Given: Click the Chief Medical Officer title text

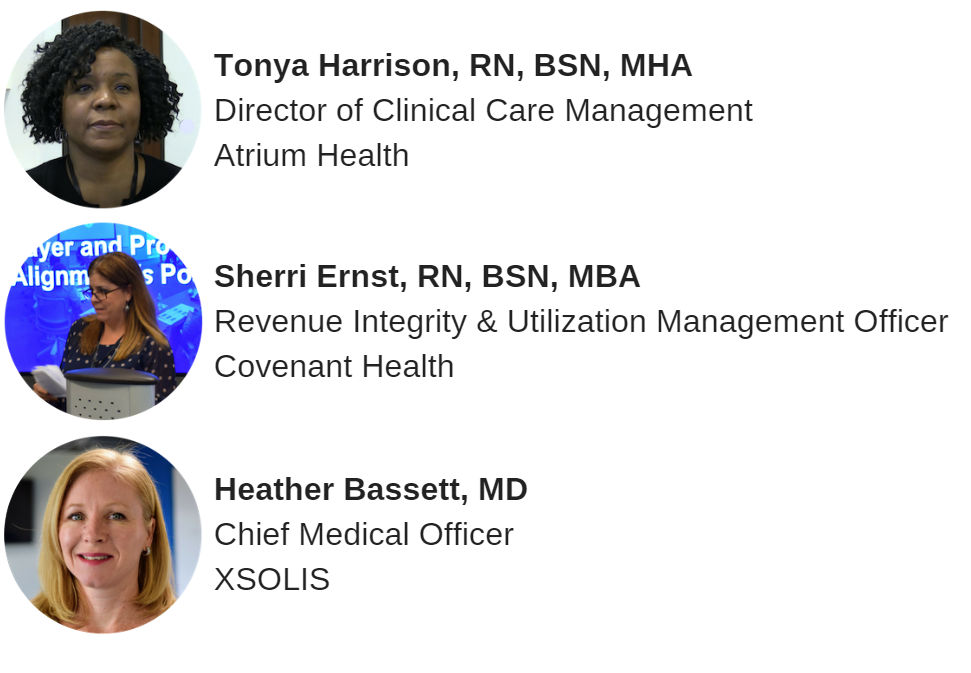Looking at the screenshot, I should [363, 535].
